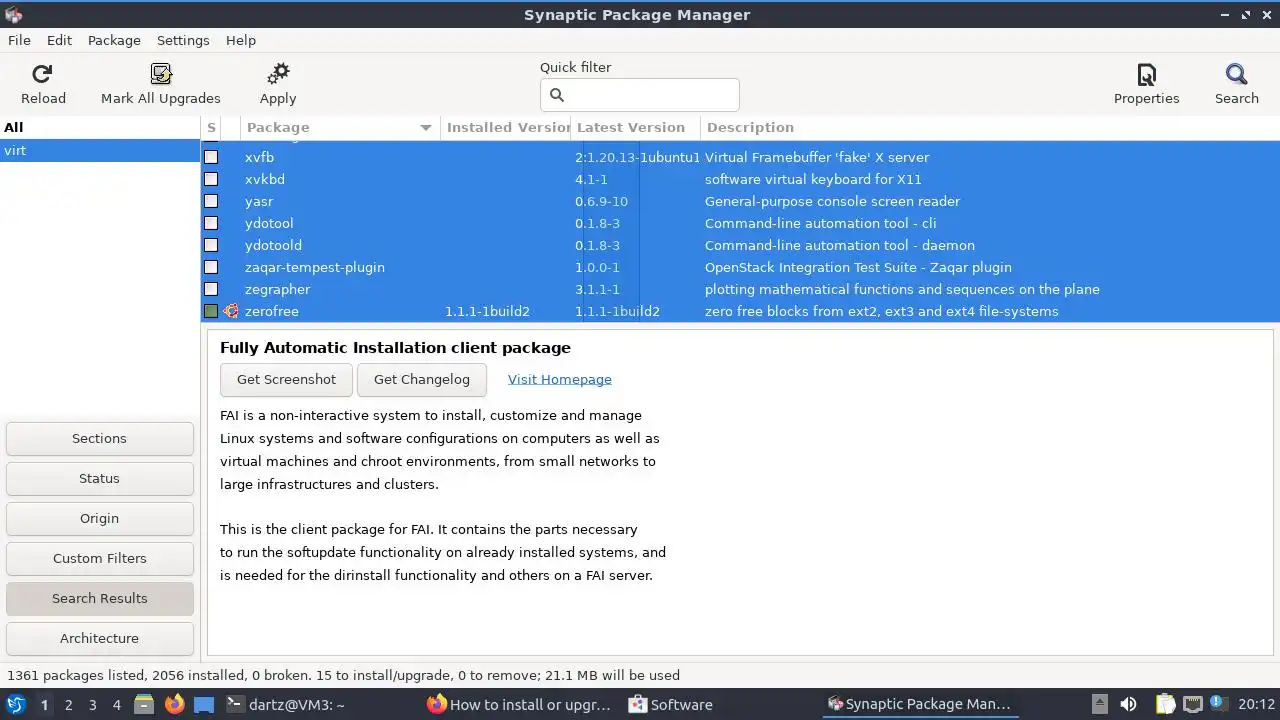The width and height of the screenshot is (1280, 720).
Task: Switch to workspace 2 in the taskbar
Action: (x=68, y=704)
